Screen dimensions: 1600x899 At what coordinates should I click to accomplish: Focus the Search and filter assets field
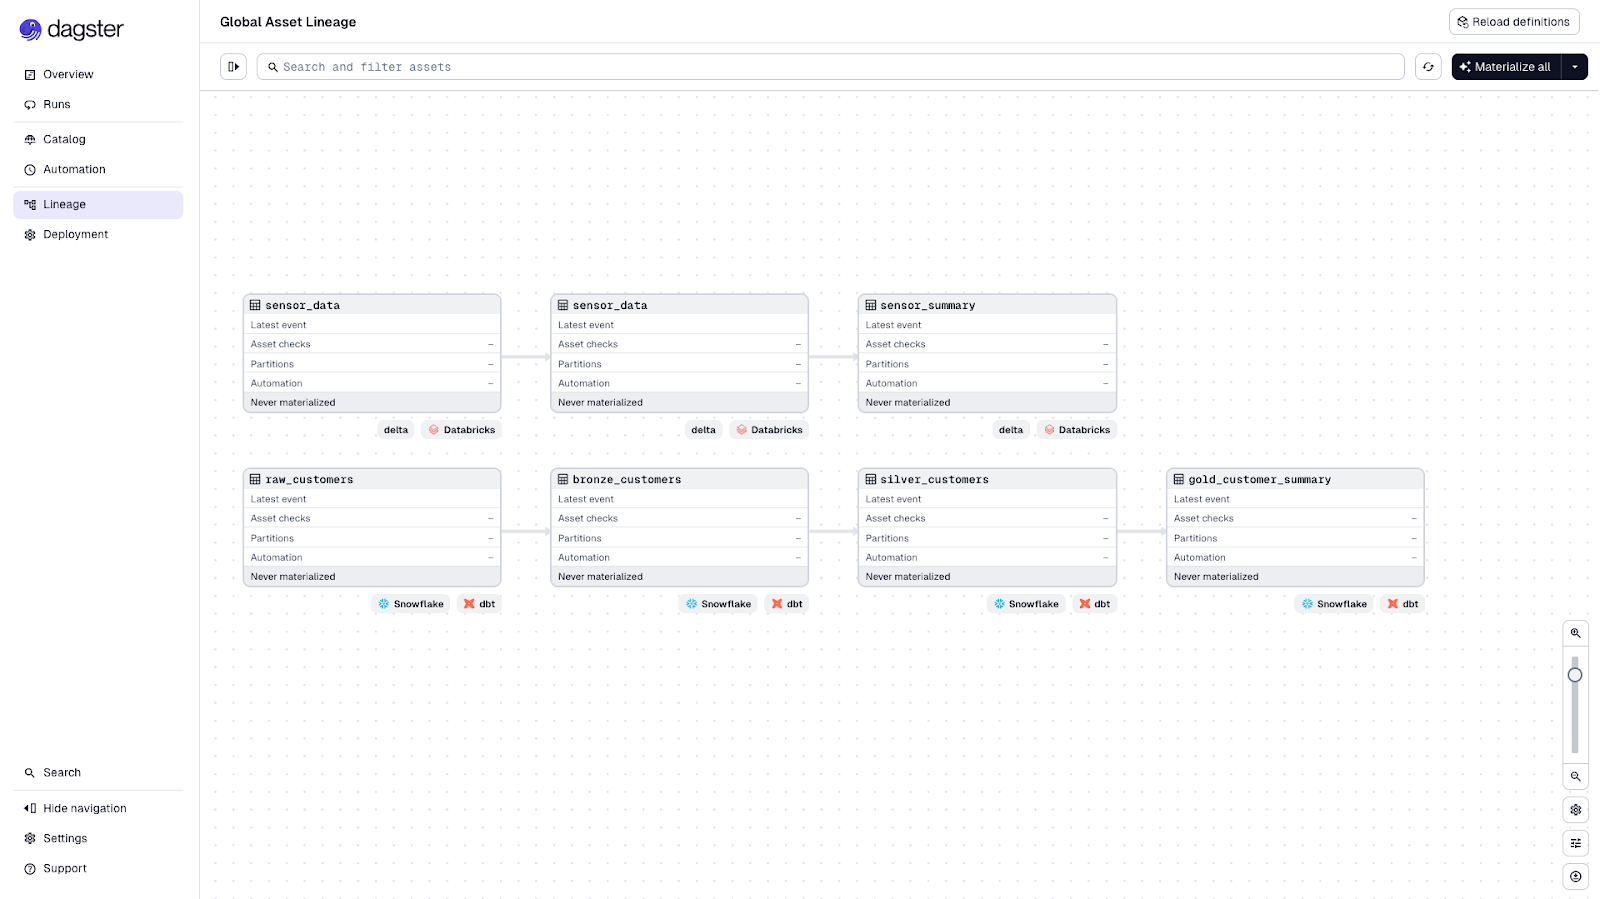(830, 67)
